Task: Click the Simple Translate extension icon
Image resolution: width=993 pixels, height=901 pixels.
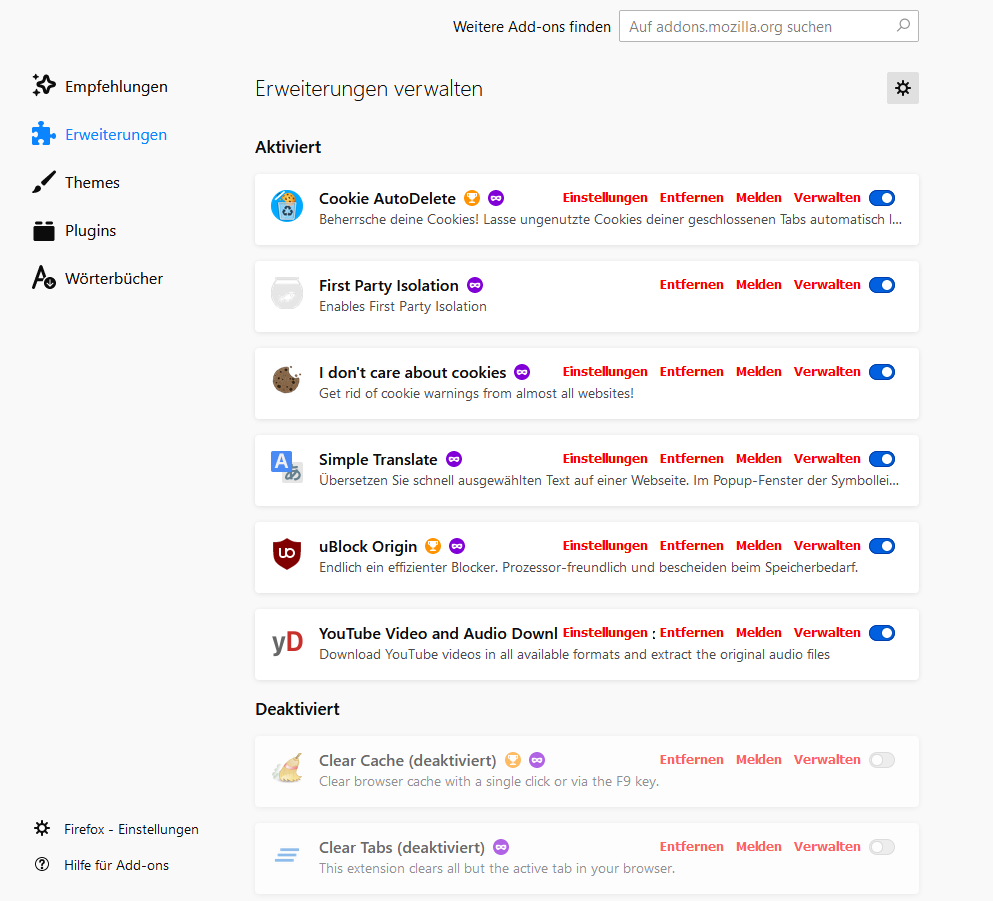Action: tap(287, 467)
